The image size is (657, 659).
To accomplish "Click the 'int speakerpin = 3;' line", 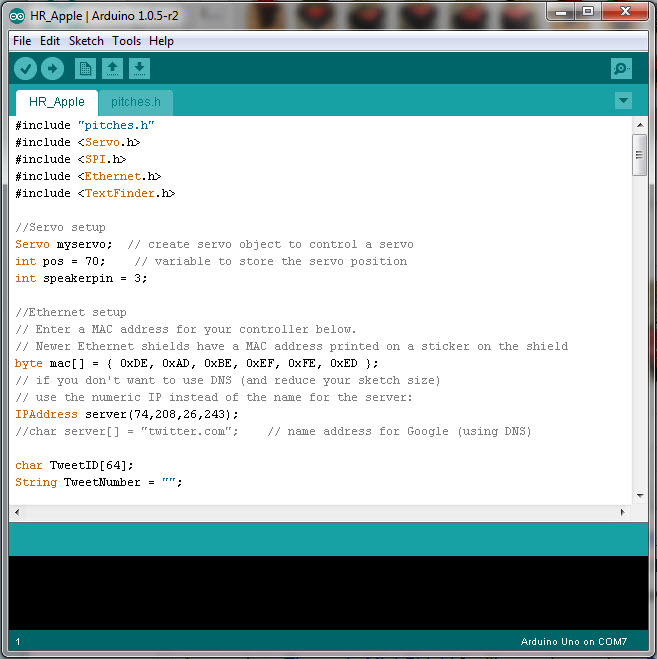I will point(82,278).
